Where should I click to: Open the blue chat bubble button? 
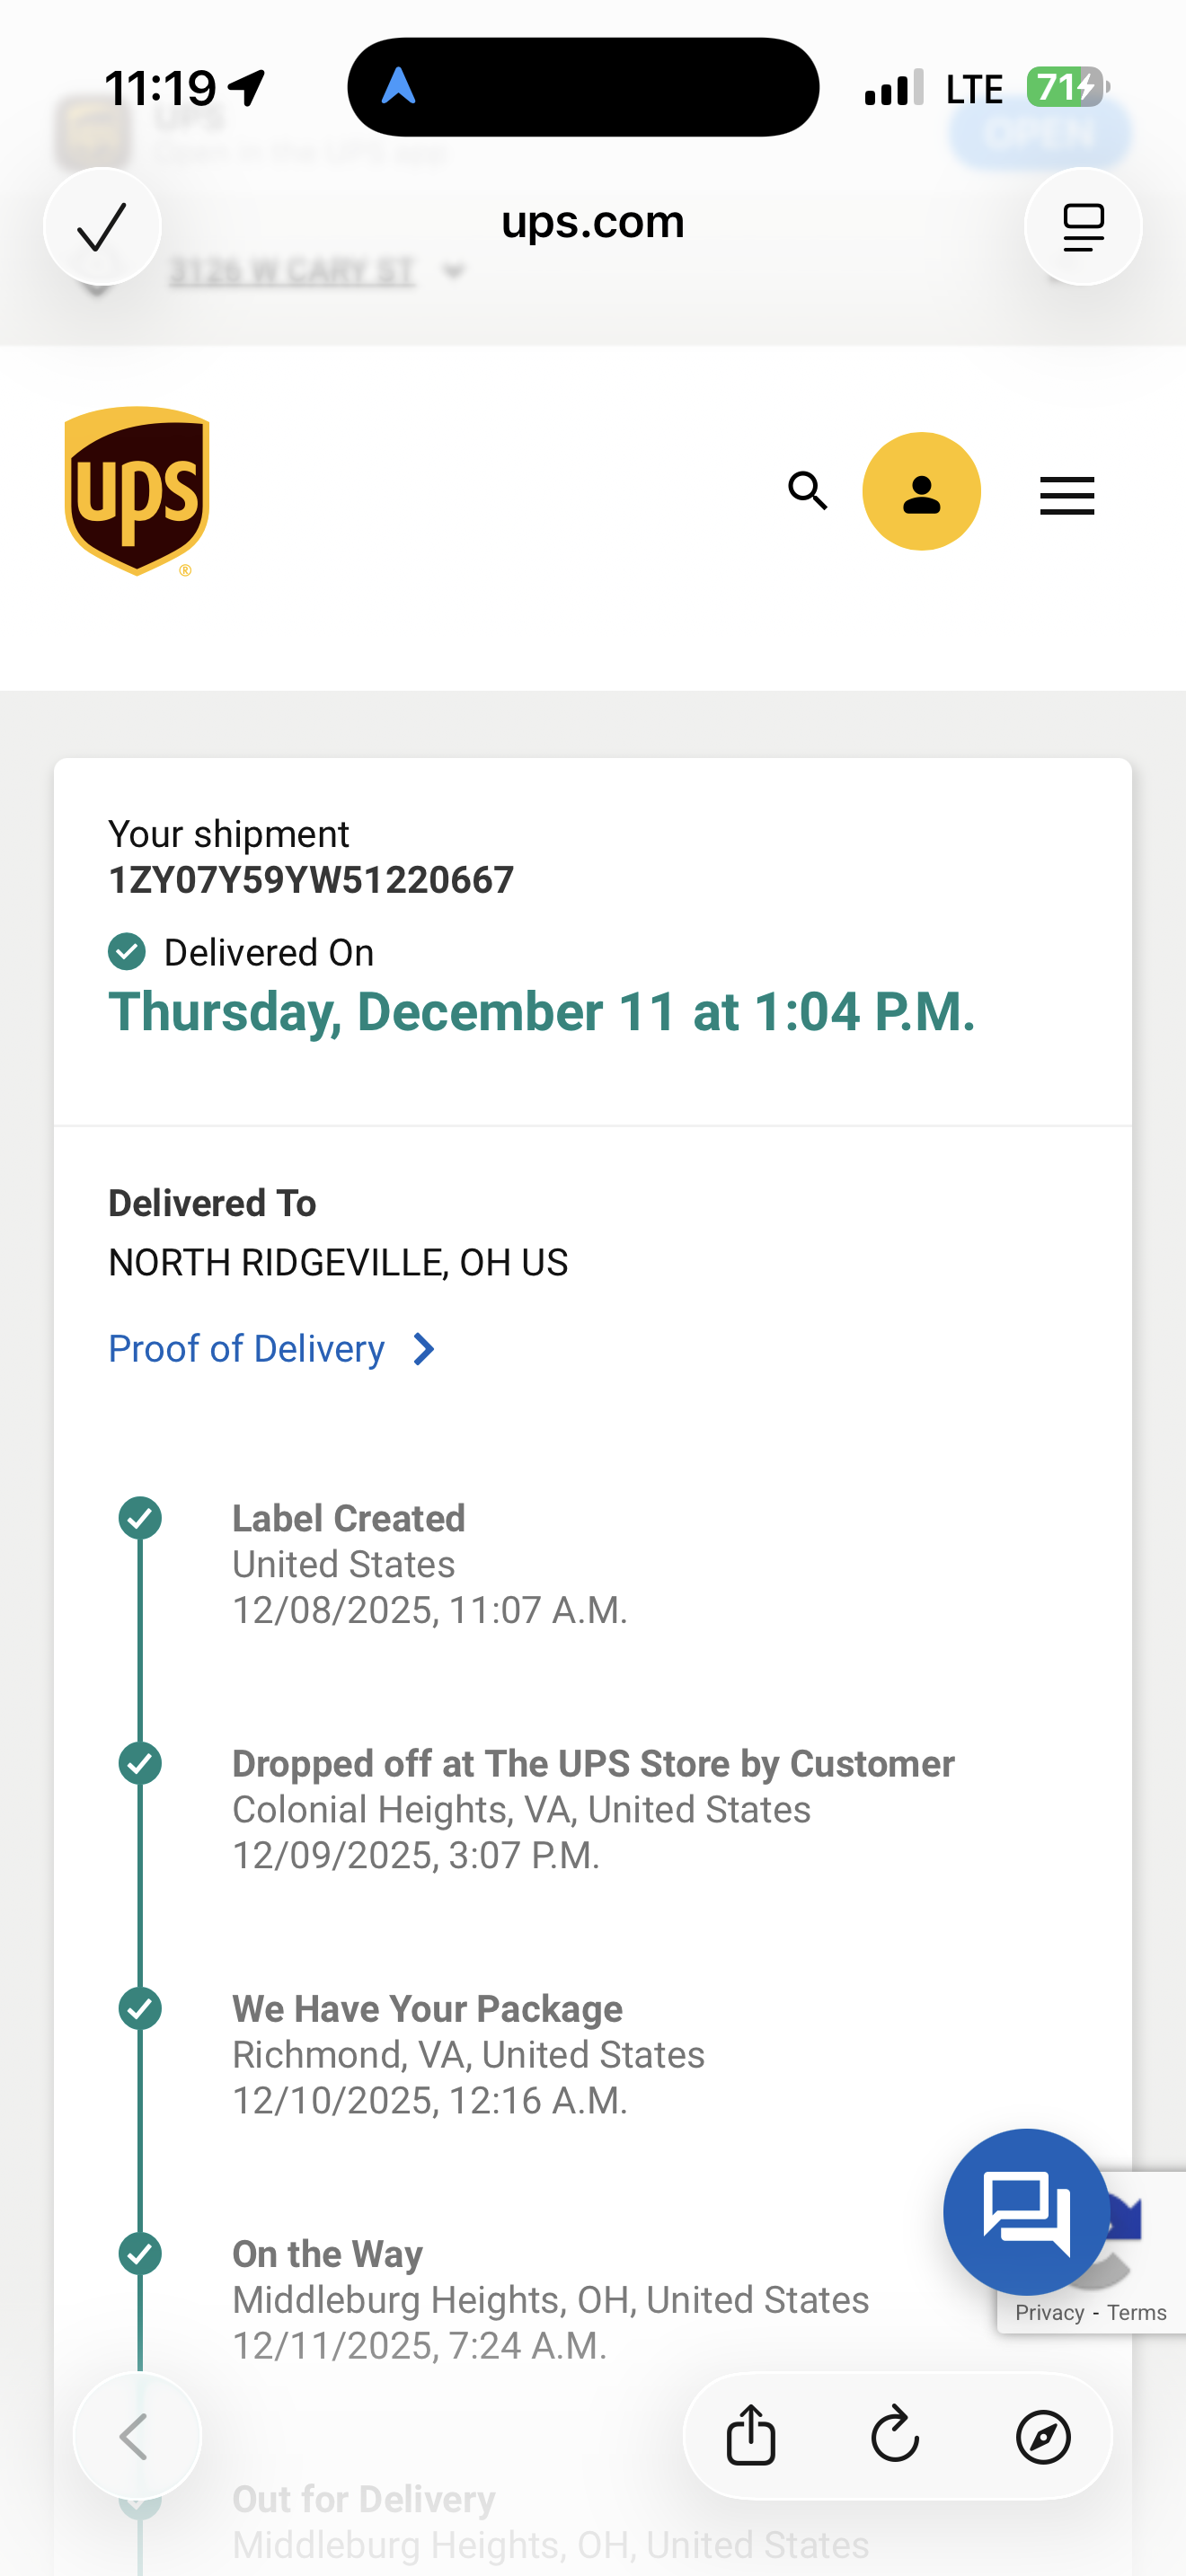coord(1026,2211)
